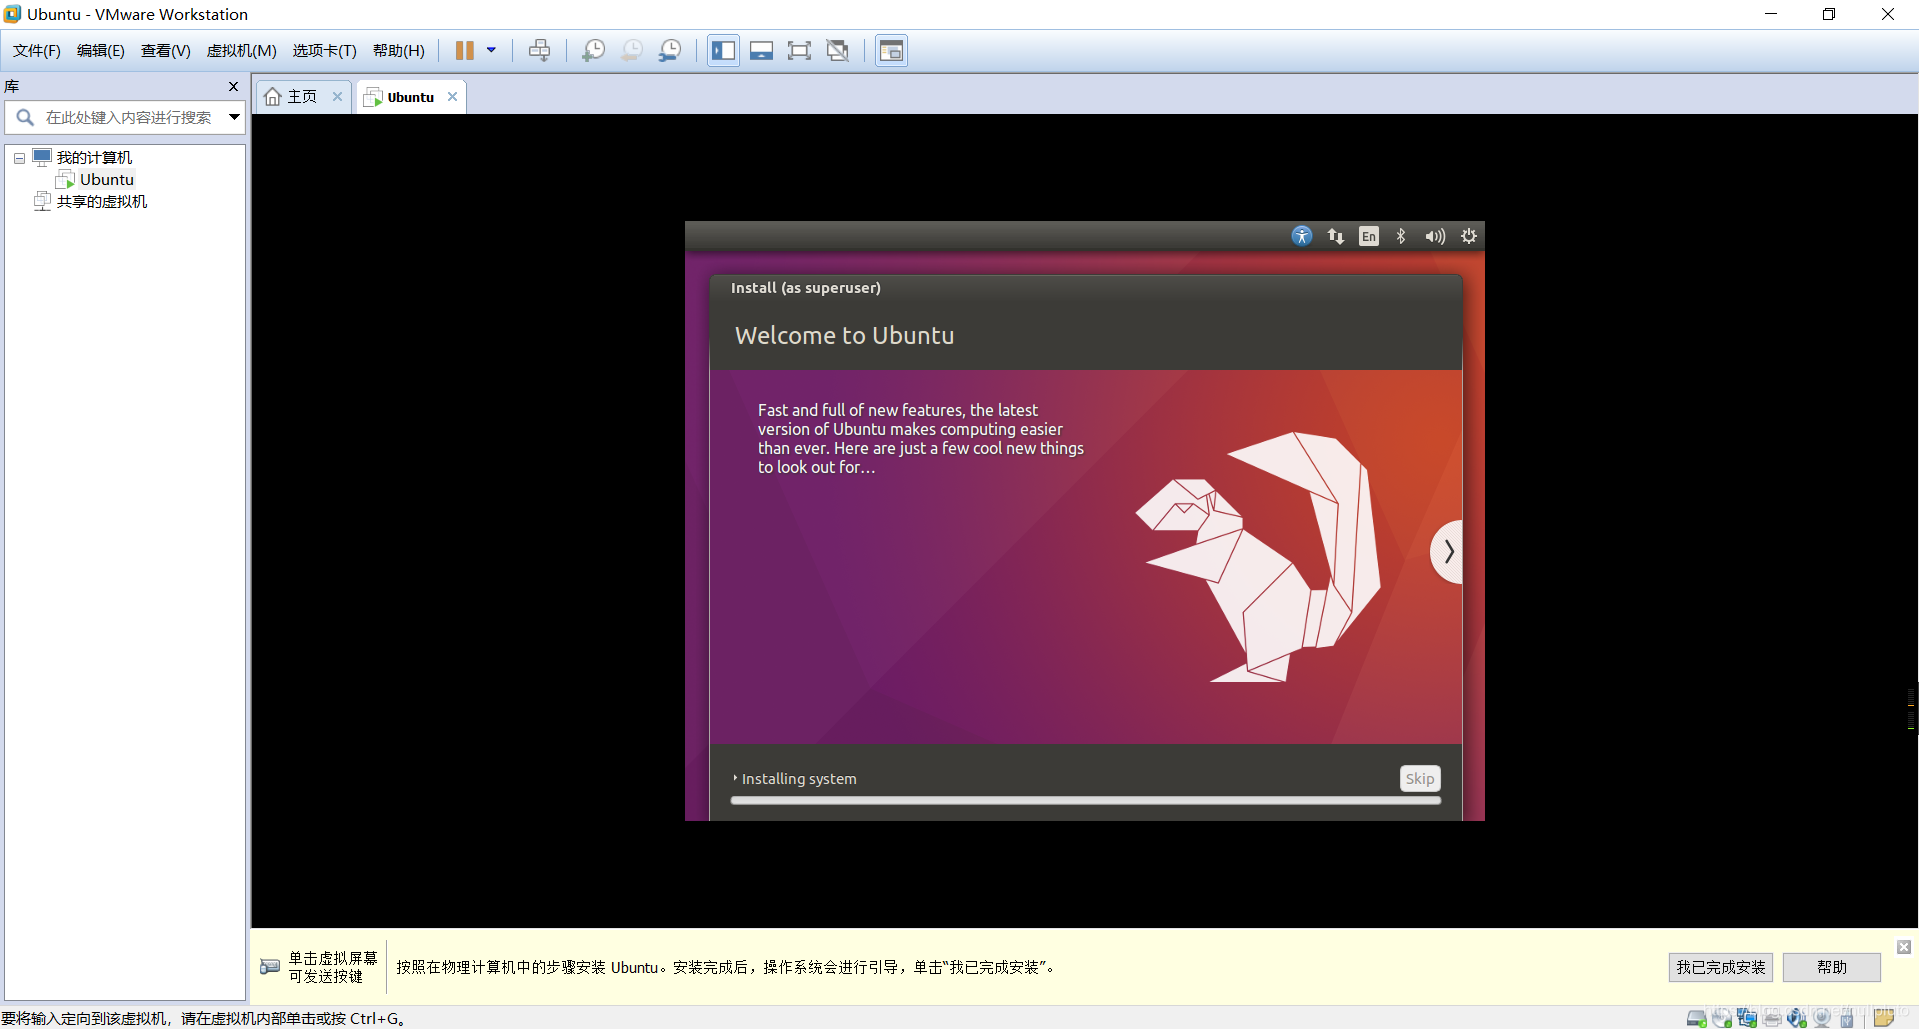This screenshot has width=1919, height=1029.
Task: Close the Ubuntu tab
Action: (452, 97)
